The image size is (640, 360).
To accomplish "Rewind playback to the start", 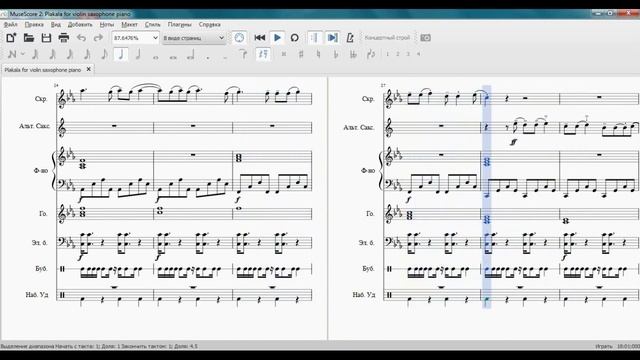I will [x=260, y=38].
